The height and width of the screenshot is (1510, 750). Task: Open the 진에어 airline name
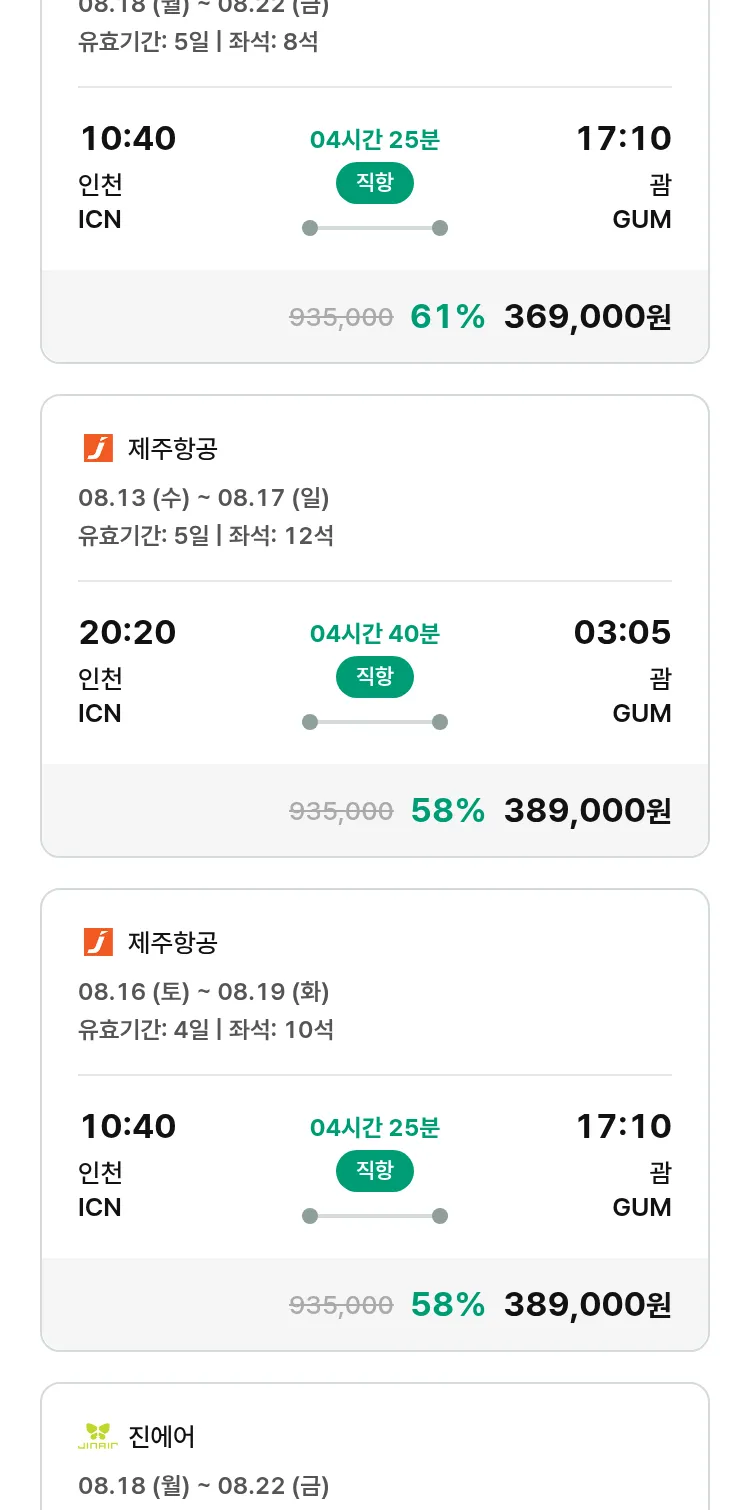pyautogui.click(x=162, y=1437)
